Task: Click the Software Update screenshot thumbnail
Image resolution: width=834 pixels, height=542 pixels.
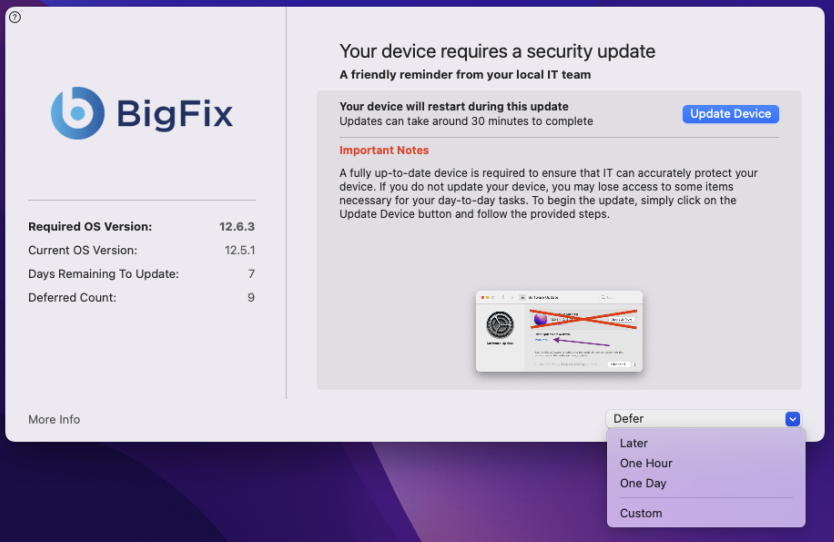Action: coord(559,331)
